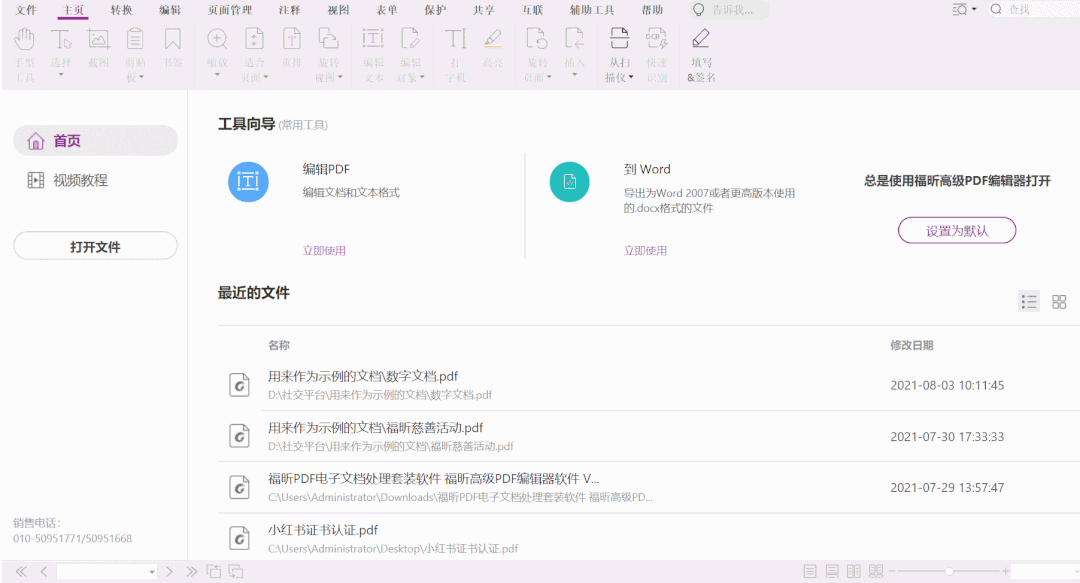Click the 打开文件 button
The image size is (1080, 583).
[95, 245]
